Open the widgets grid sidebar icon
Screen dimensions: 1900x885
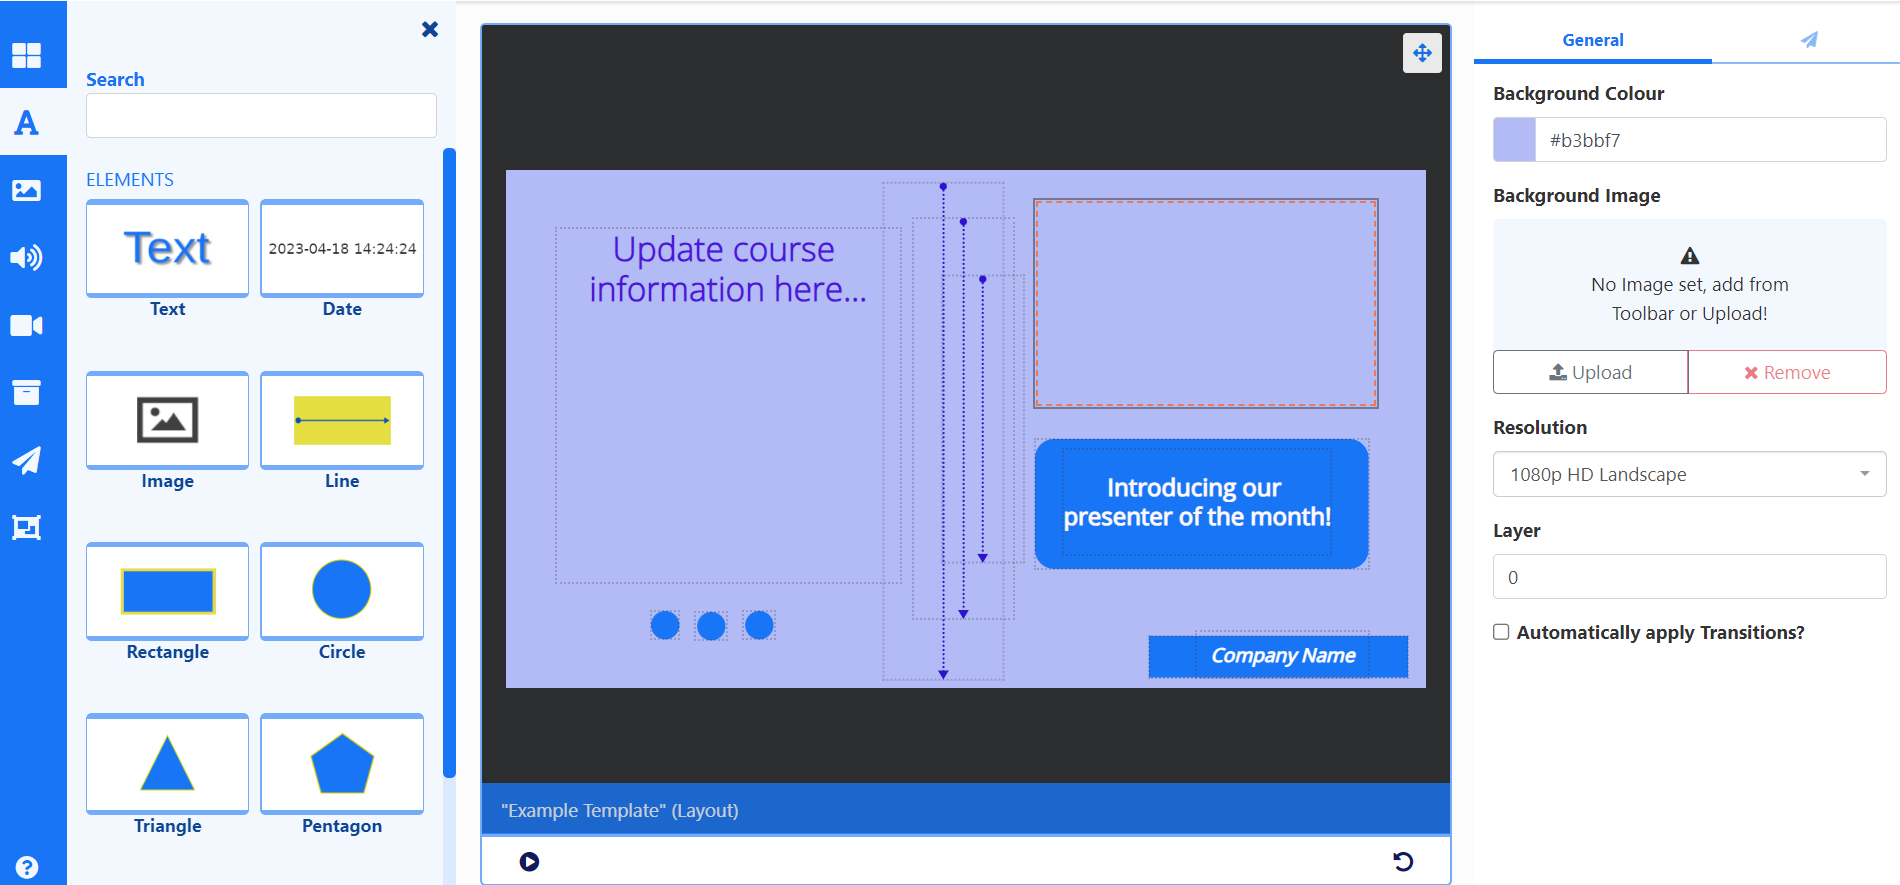26,55
